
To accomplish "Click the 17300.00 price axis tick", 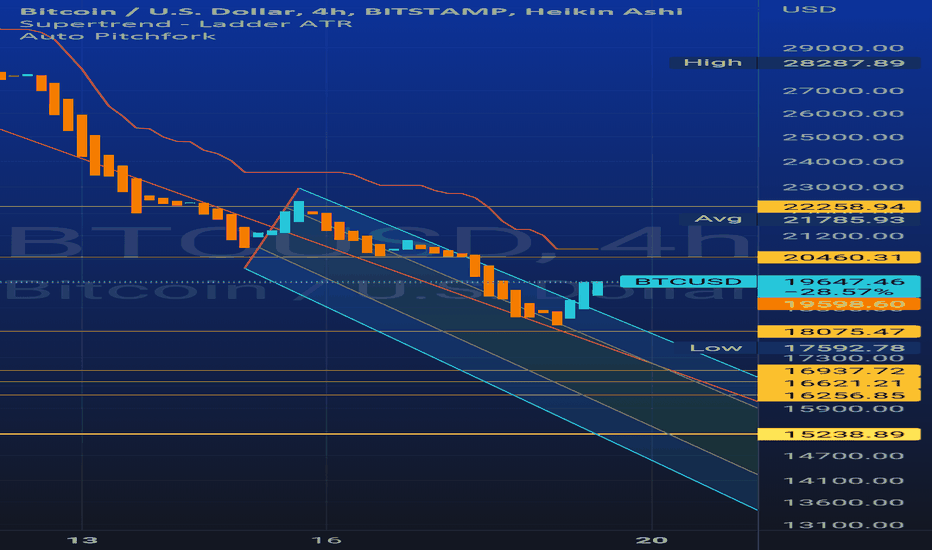I will pyautogui.click(x=843, y=359).
